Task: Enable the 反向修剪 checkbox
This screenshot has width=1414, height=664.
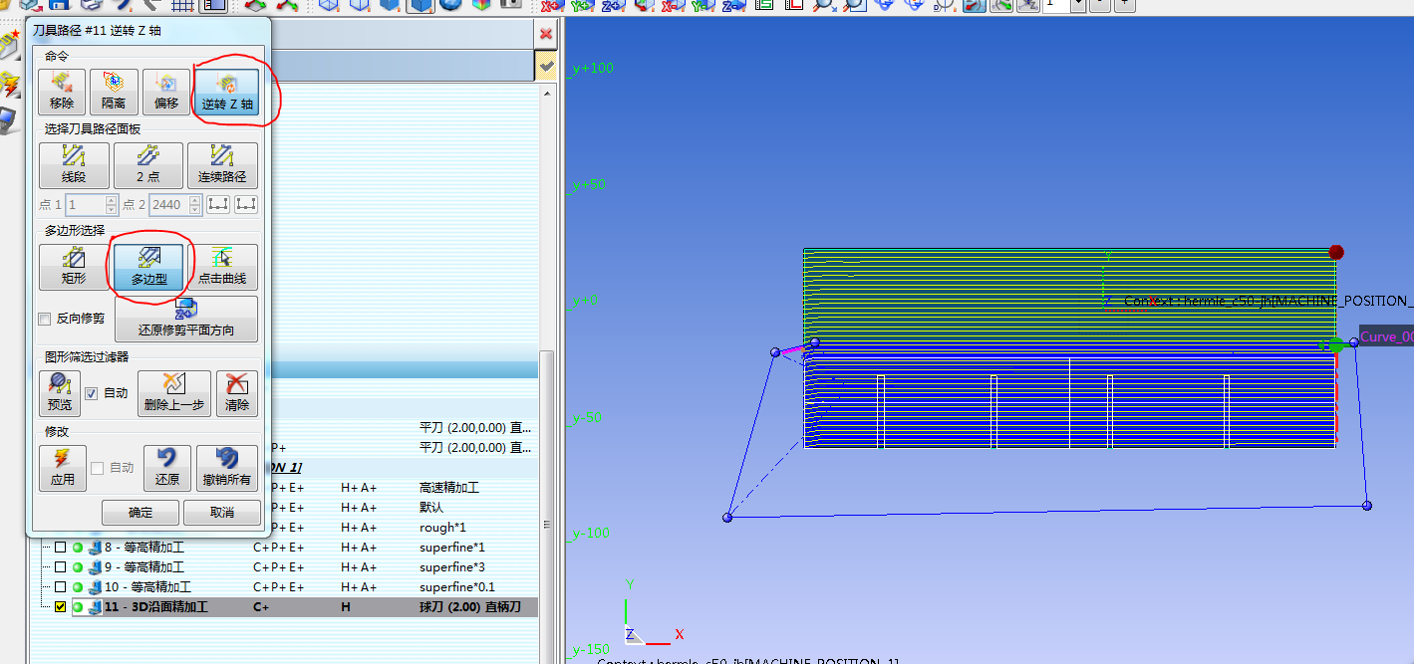Action: (x=45, y=319)
